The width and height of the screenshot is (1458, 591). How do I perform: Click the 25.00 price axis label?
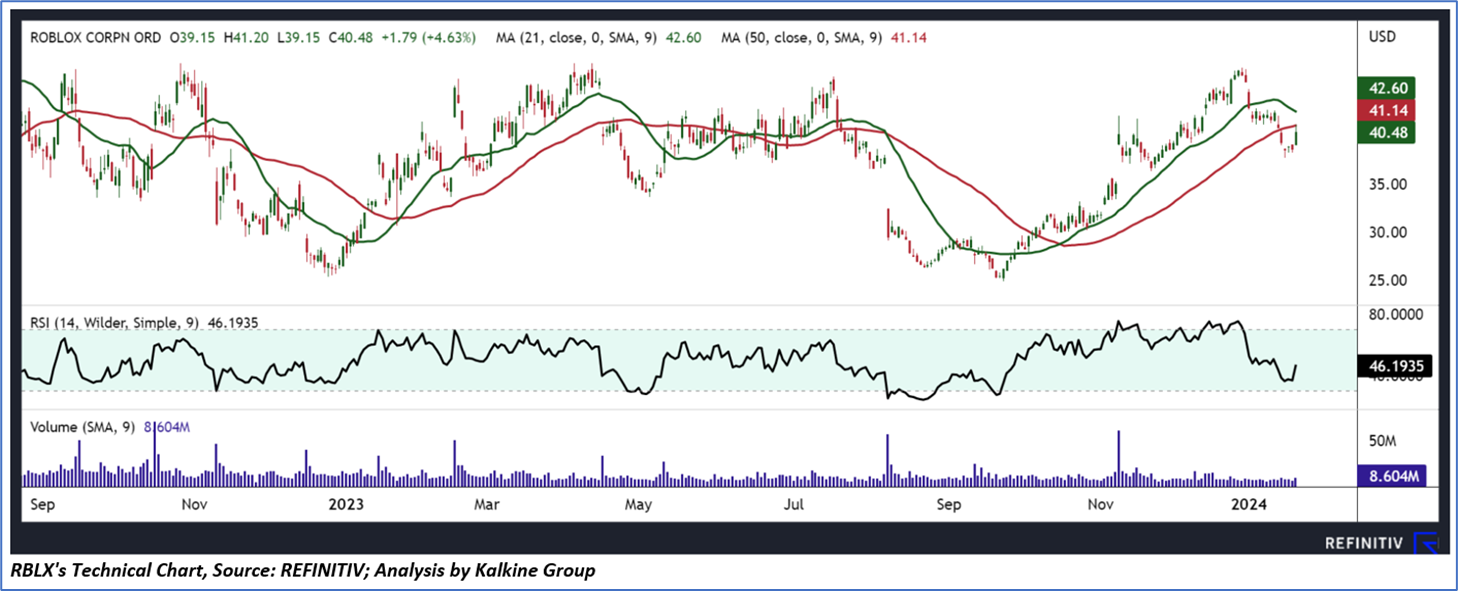pos(1386,280)
